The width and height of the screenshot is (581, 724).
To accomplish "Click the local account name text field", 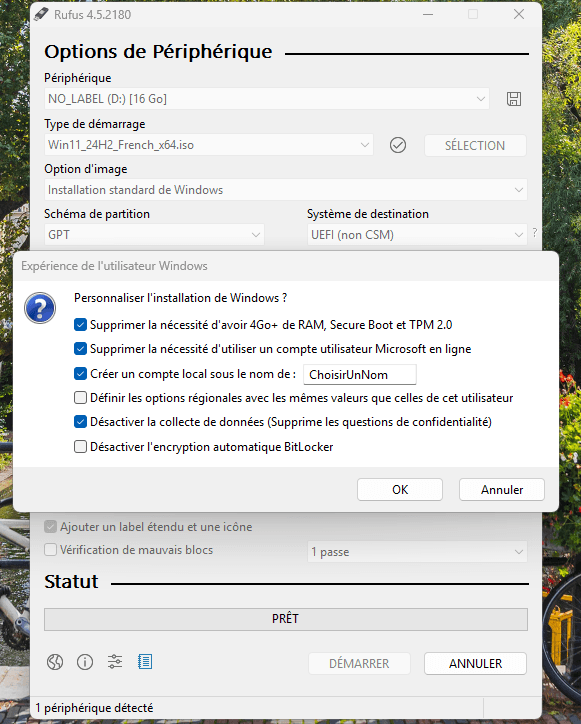I will pos(360,374).
